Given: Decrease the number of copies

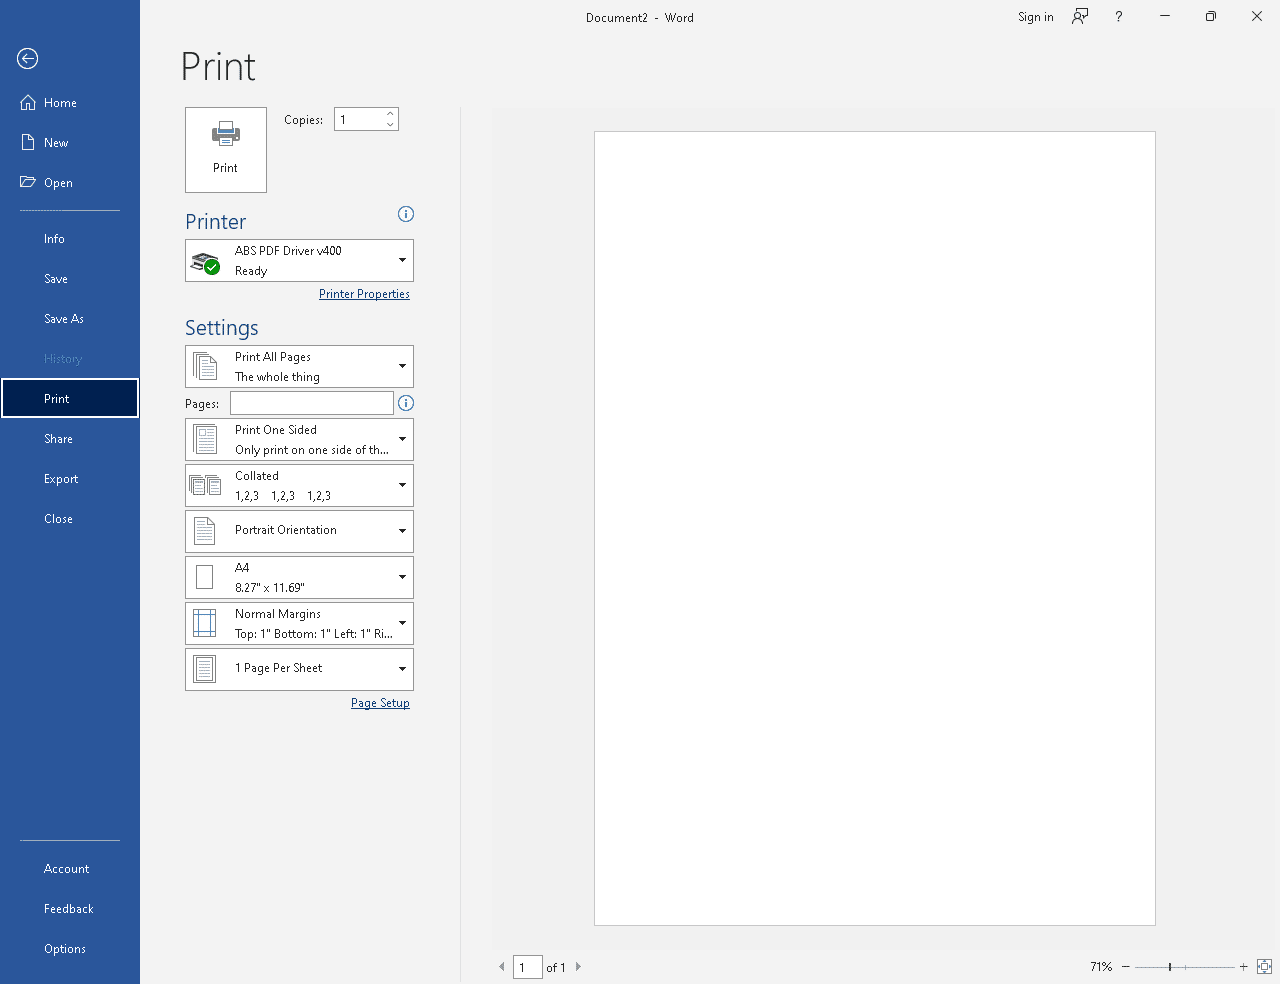Looking at the screenshot, I should coord(390,125).
